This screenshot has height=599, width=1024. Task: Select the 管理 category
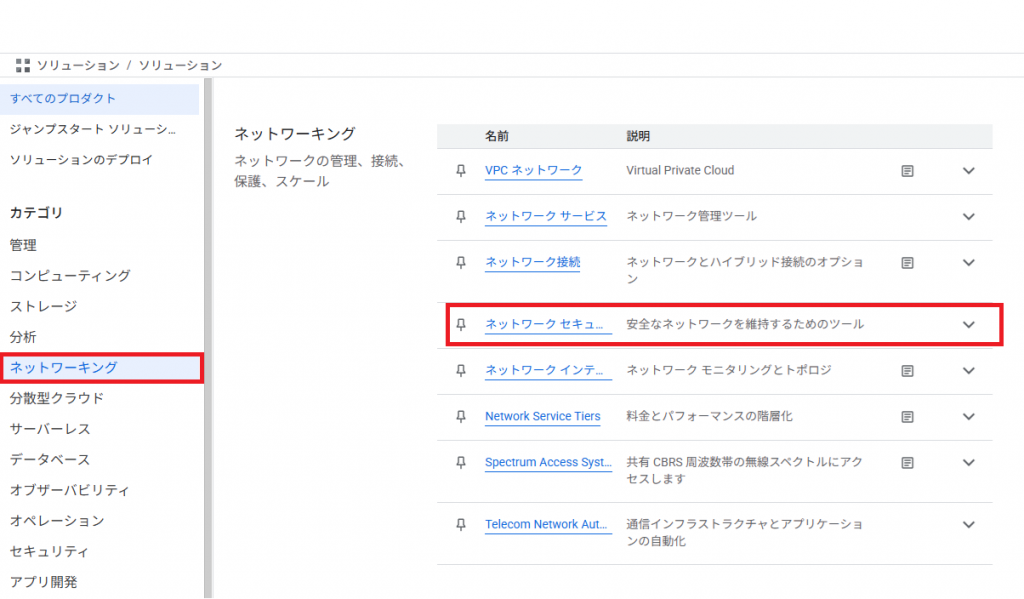click(x=24, y=245)
